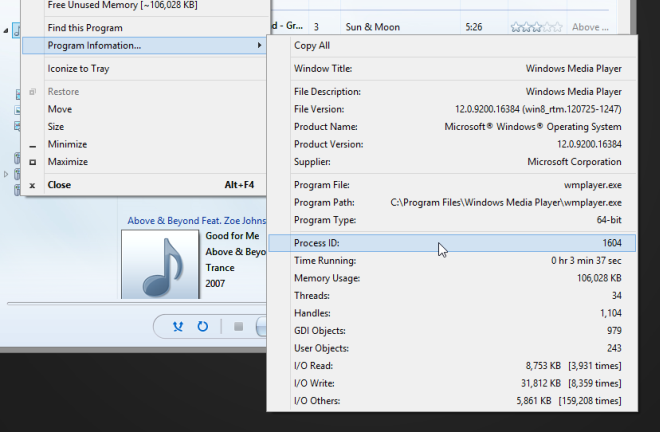The image size is (660, 432).
Task: Open Above & Beyond Feat. Zoe Johnston link
Action: pyautogui.click(x=197, y=221)
